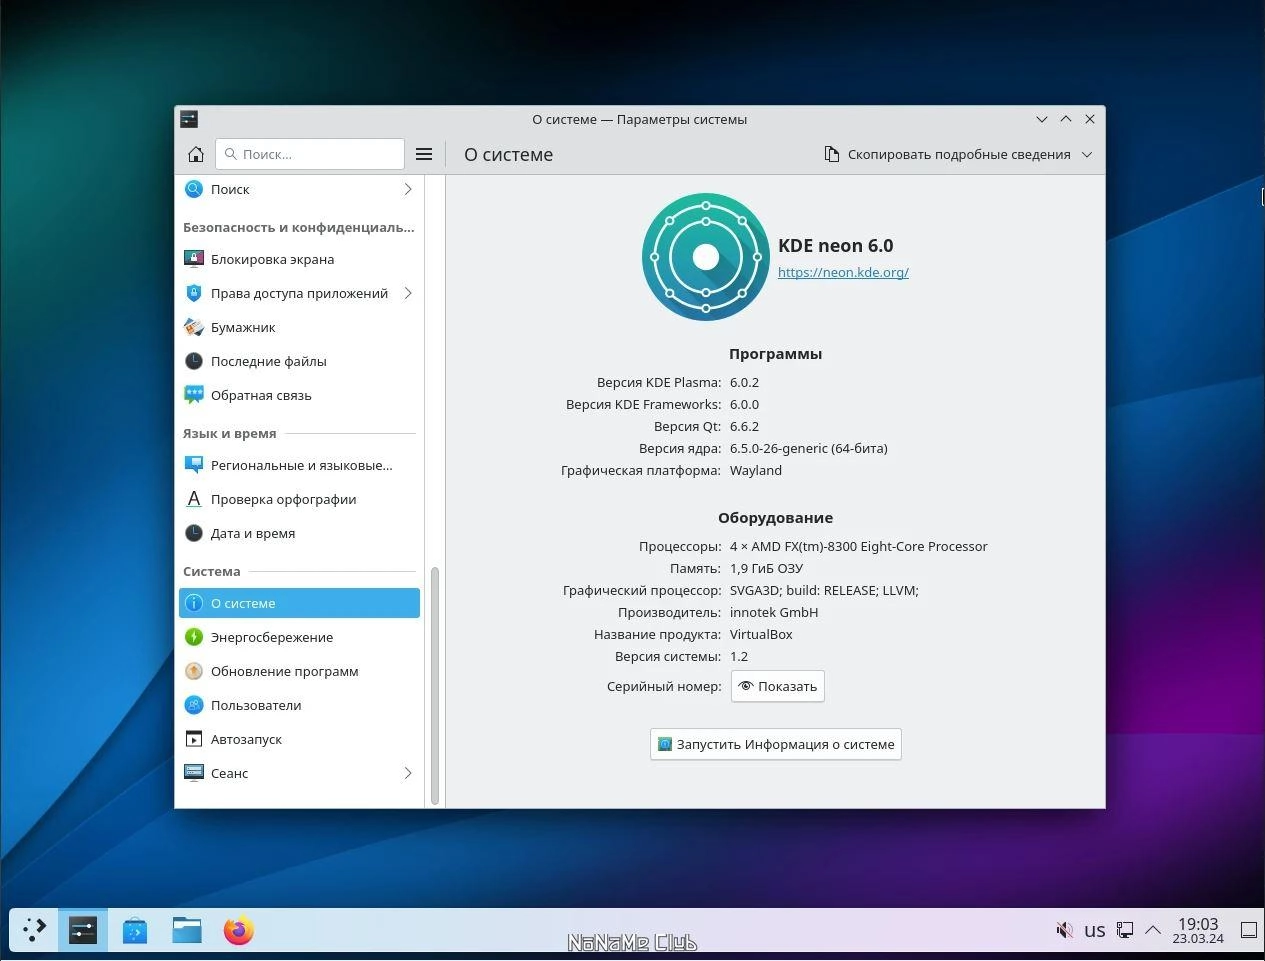The width and height of the screenshot is (1265, 961).
Task: Click the 1,9 ГиБ ОЗУ value
Action: click(766, 568)
